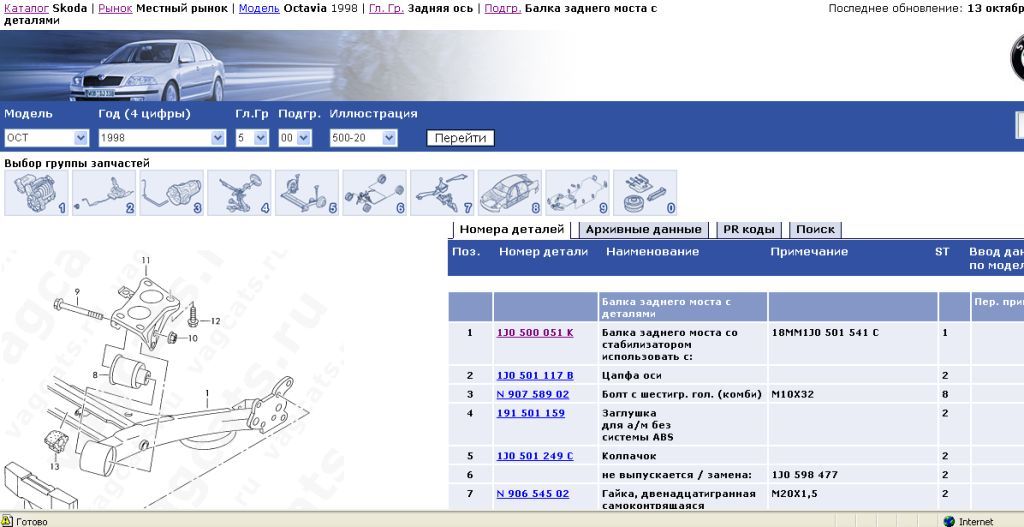Select parts group 9 electrics icon
1024x527 pixels.
pos(577,193)
